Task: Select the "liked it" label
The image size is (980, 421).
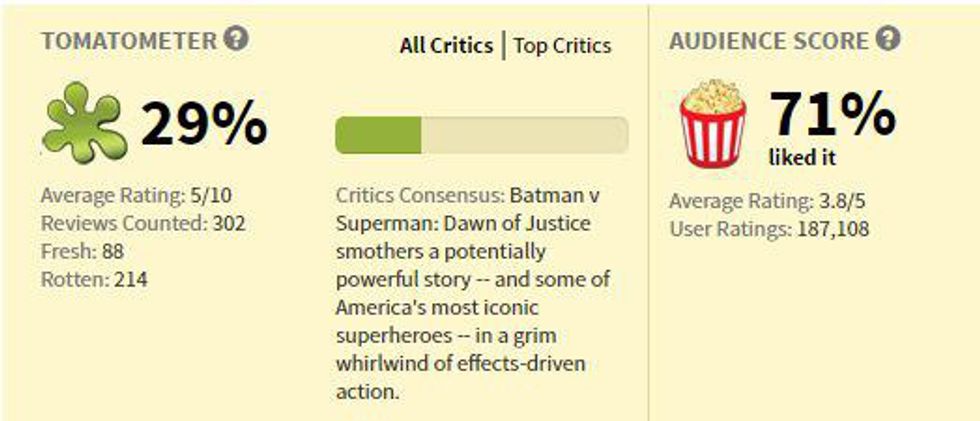Action: coord(802,157)
